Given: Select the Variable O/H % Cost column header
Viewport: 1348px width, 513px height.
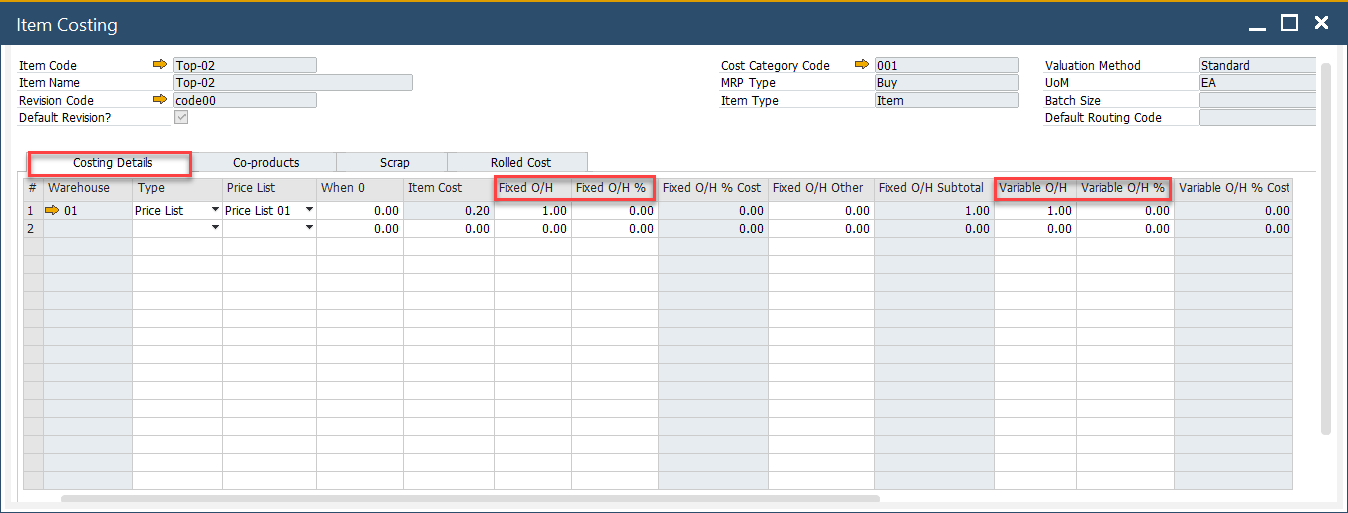Looking at the screenshot, I should pos(1233,188).
